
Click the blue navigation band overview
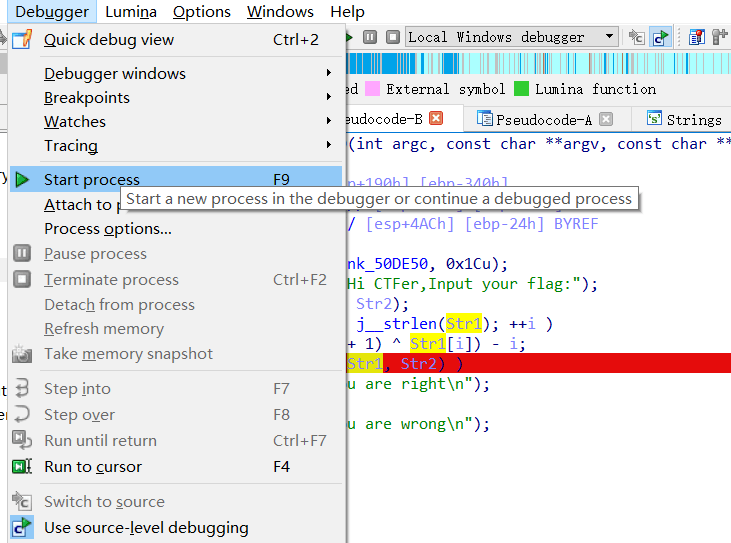540,64
